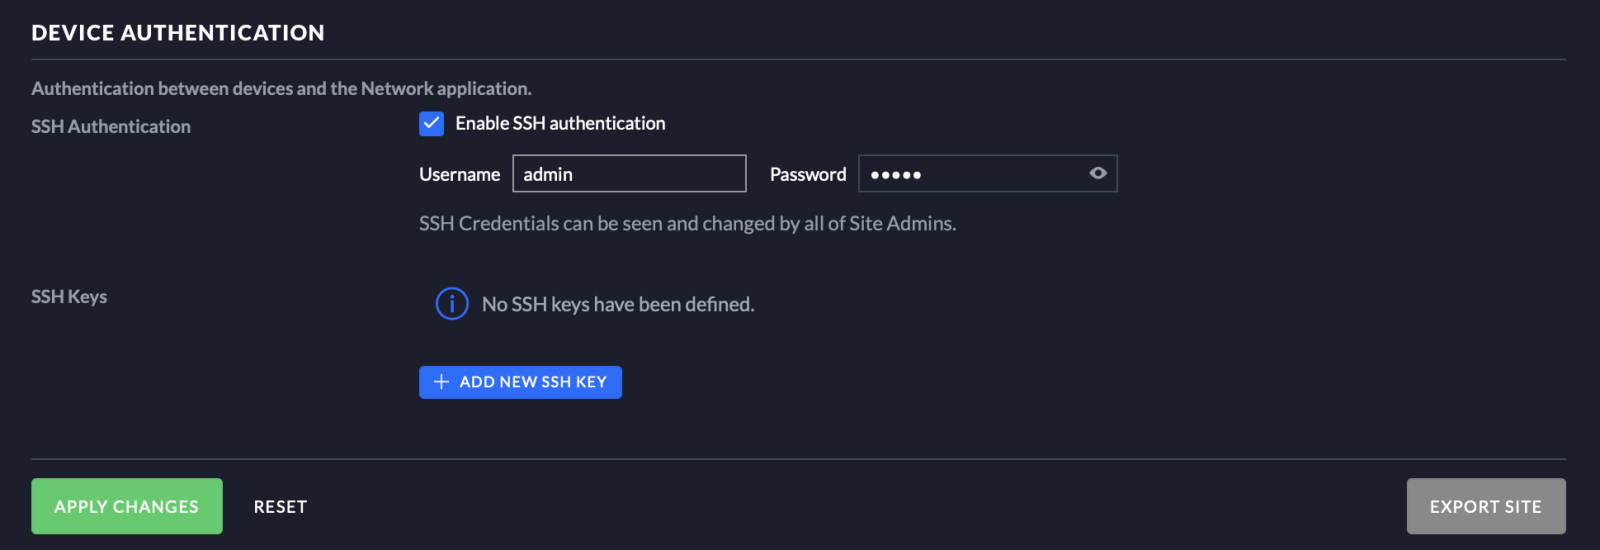Click the plus icon on Add SSH Key

tap(441, 382)
